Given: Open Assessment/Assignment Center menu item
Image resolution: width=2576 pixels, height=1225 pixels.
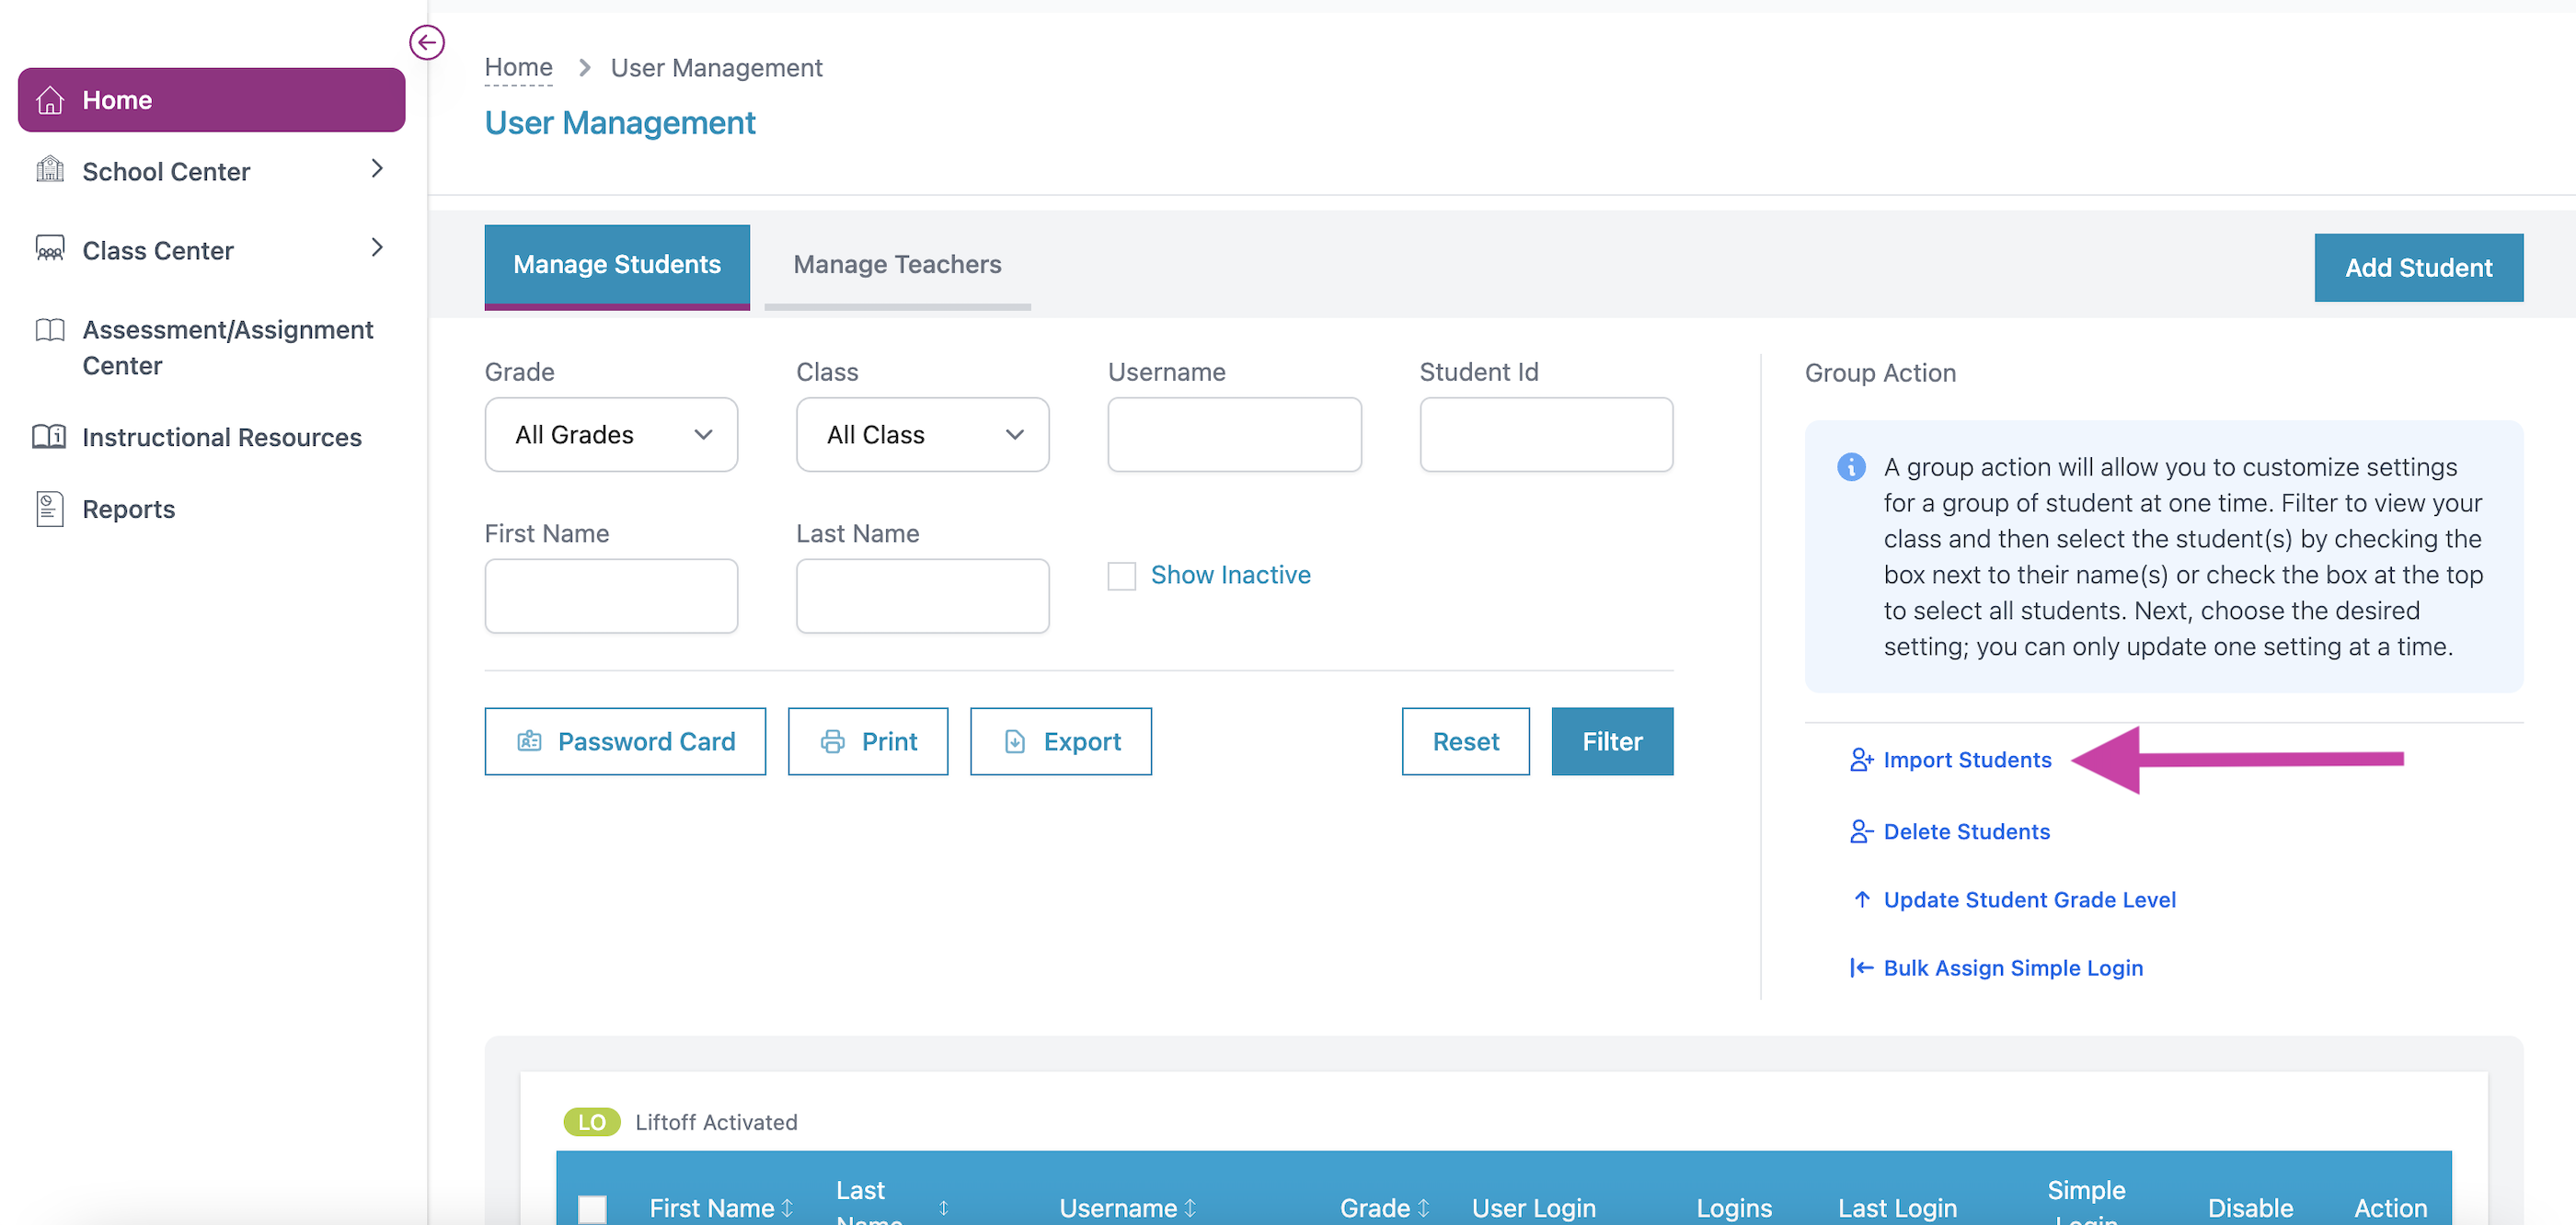Looking at the screenshot, I should click(x=227, y=348).
